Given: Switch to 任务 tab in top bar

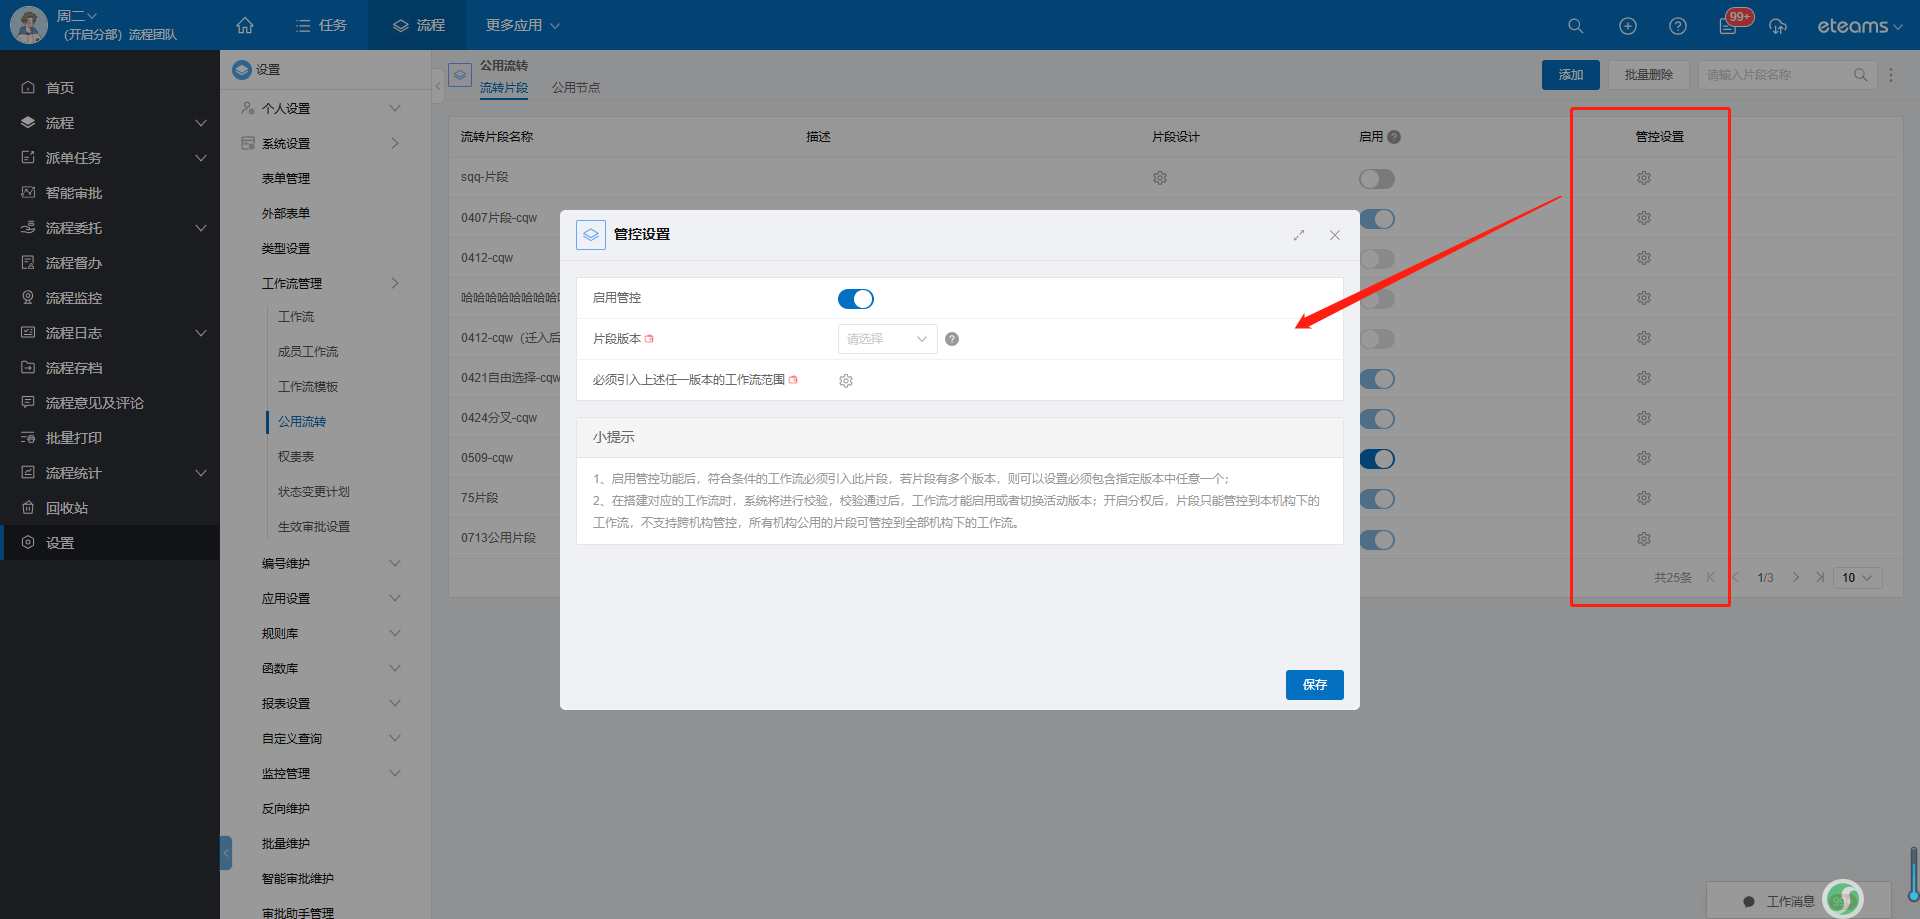Looking at the screenshot, I should [x=321, y=25].
